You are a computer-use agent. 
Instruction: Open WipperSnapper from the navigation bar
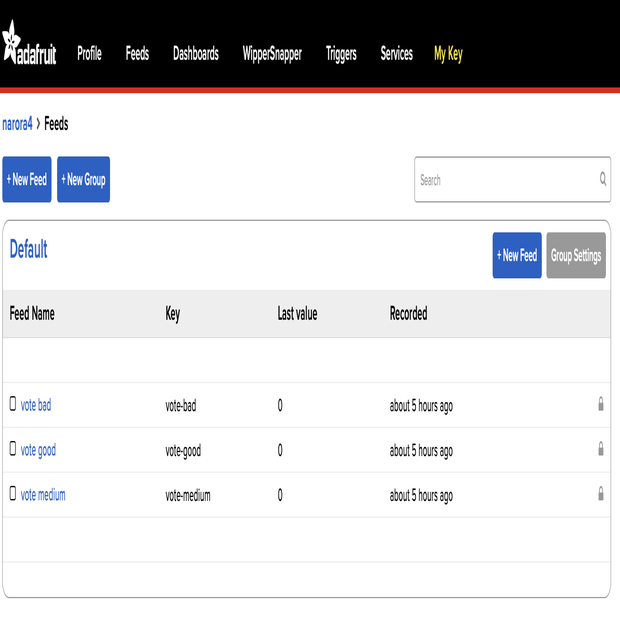coord(272,54)
